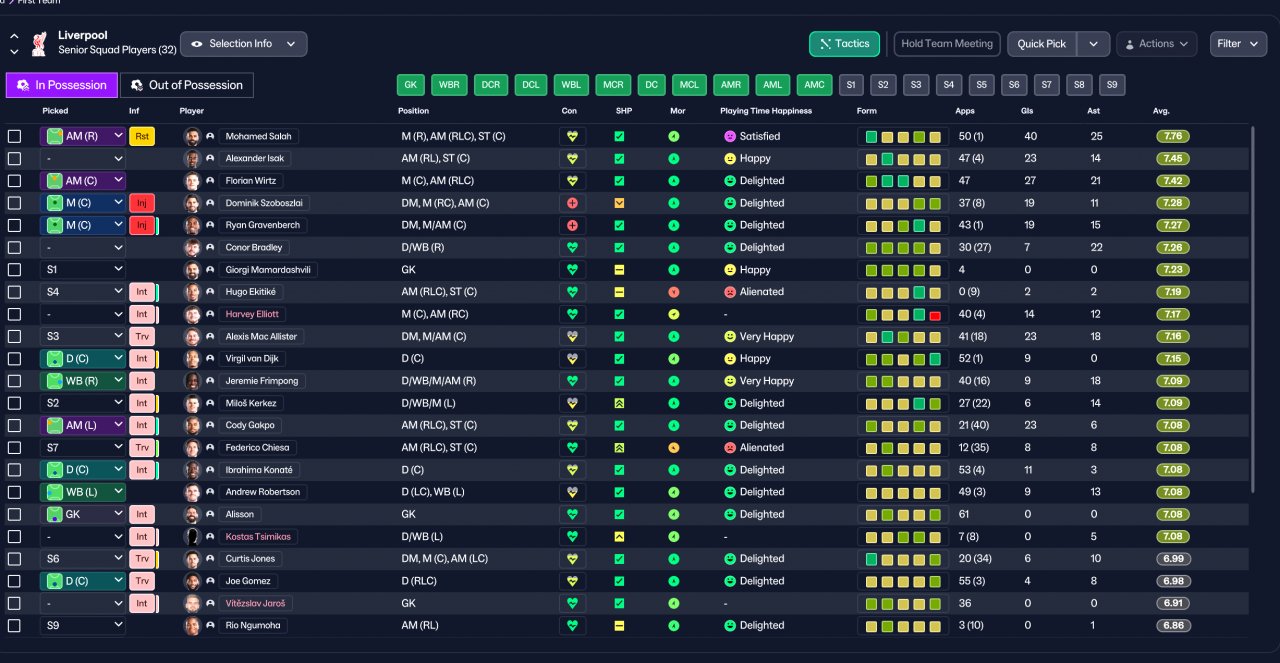Screen dimensions: 1280x663
Task: Switch to the Out of Possession tab
Action: 187,85
